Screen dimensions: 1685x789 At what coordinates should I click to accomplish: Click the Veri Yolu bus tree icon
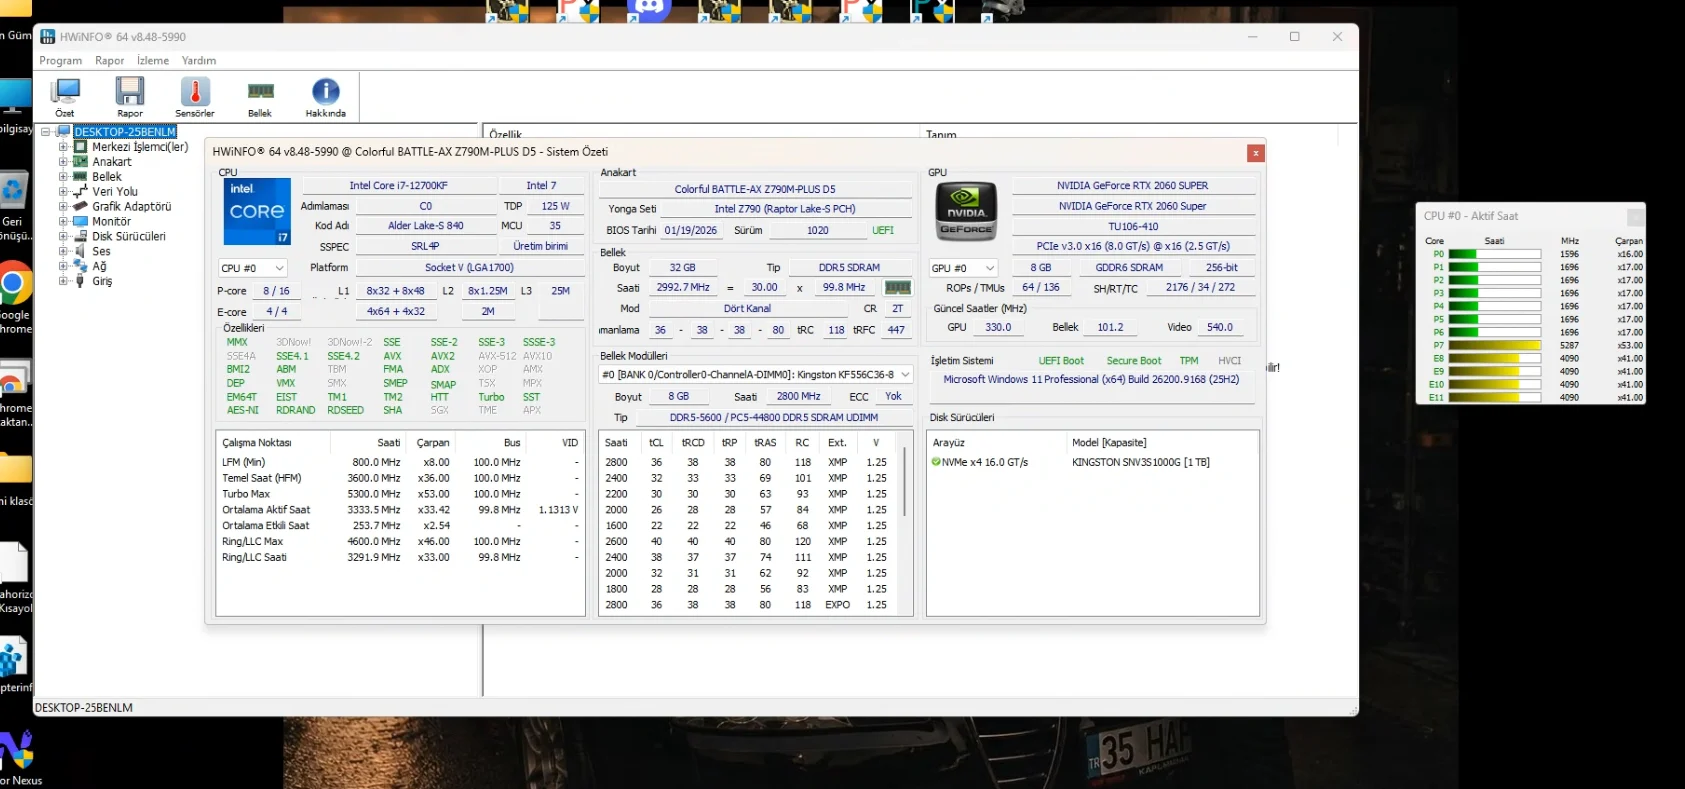pos(80,192)
